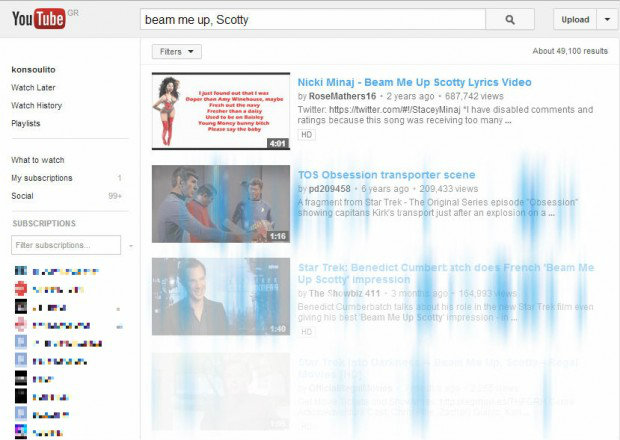This screenshot has height=440, width=620.
Task: Open the Upload dropdown arrow
Action: [607, 19]
